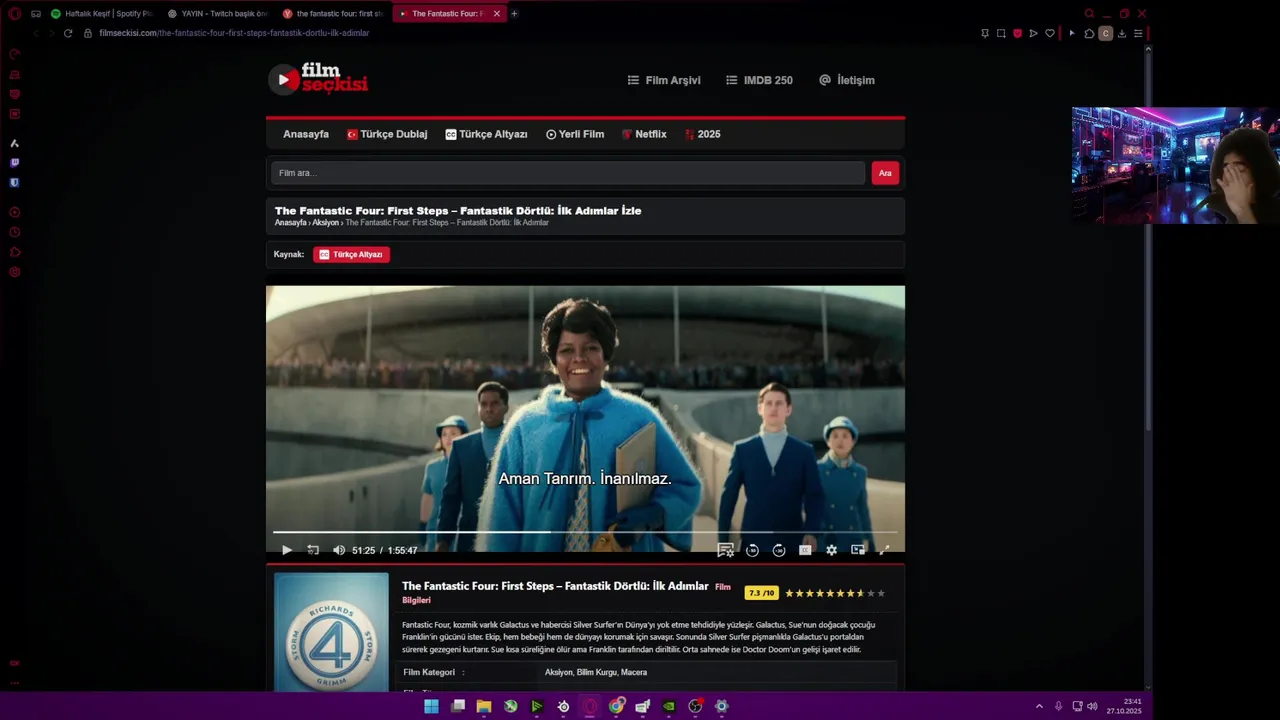Click the star rating row

click(835, 593)
